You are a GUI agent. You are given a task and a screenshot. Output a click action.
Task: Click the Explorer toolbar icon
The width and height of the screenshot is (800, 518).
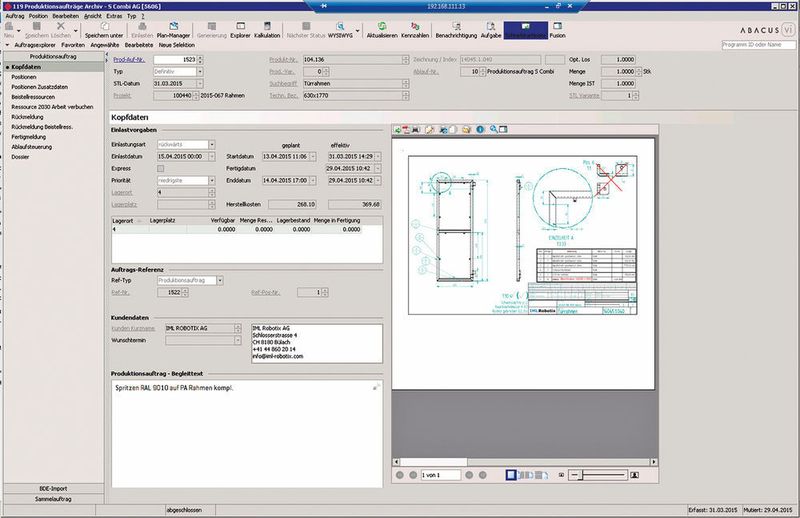(x=240, y=30)
